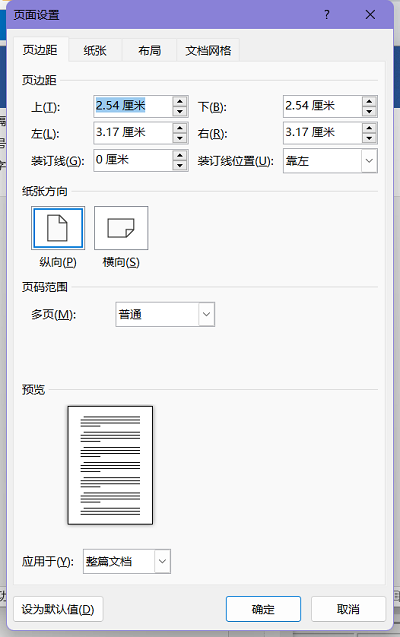Click the 纵向(P) label text

click(58, 262)
